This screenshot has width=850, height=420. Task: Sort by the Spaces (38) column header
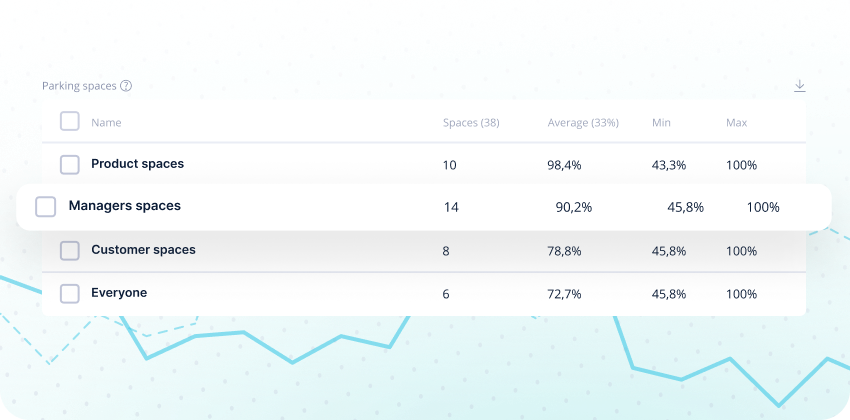pos(471,122)
